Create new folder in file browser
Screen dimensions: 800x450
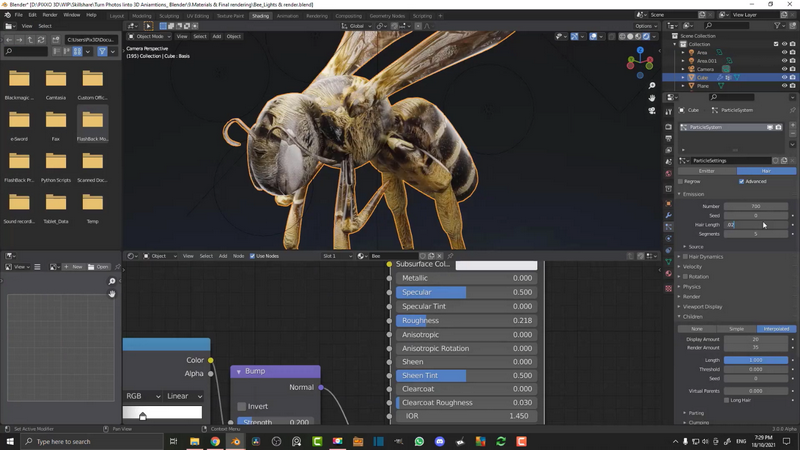56,39
